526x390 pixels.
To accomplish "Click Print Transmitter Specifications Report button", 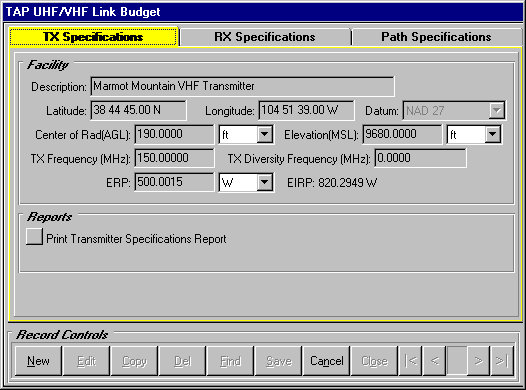I will pyautogui.click(x=34, y=236).
